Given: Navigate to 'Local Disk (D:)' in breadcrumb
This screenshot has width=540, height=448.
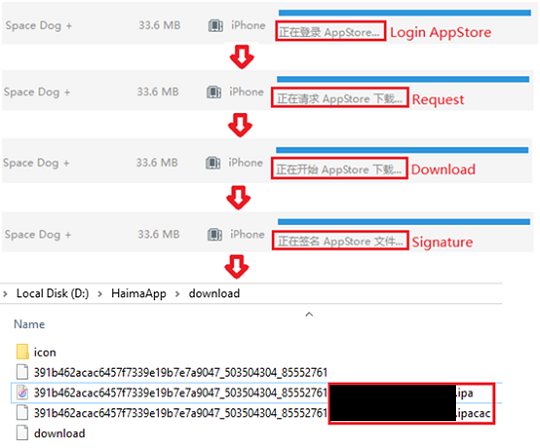Looking at the screenshot, I should click(x=53, y=293).
